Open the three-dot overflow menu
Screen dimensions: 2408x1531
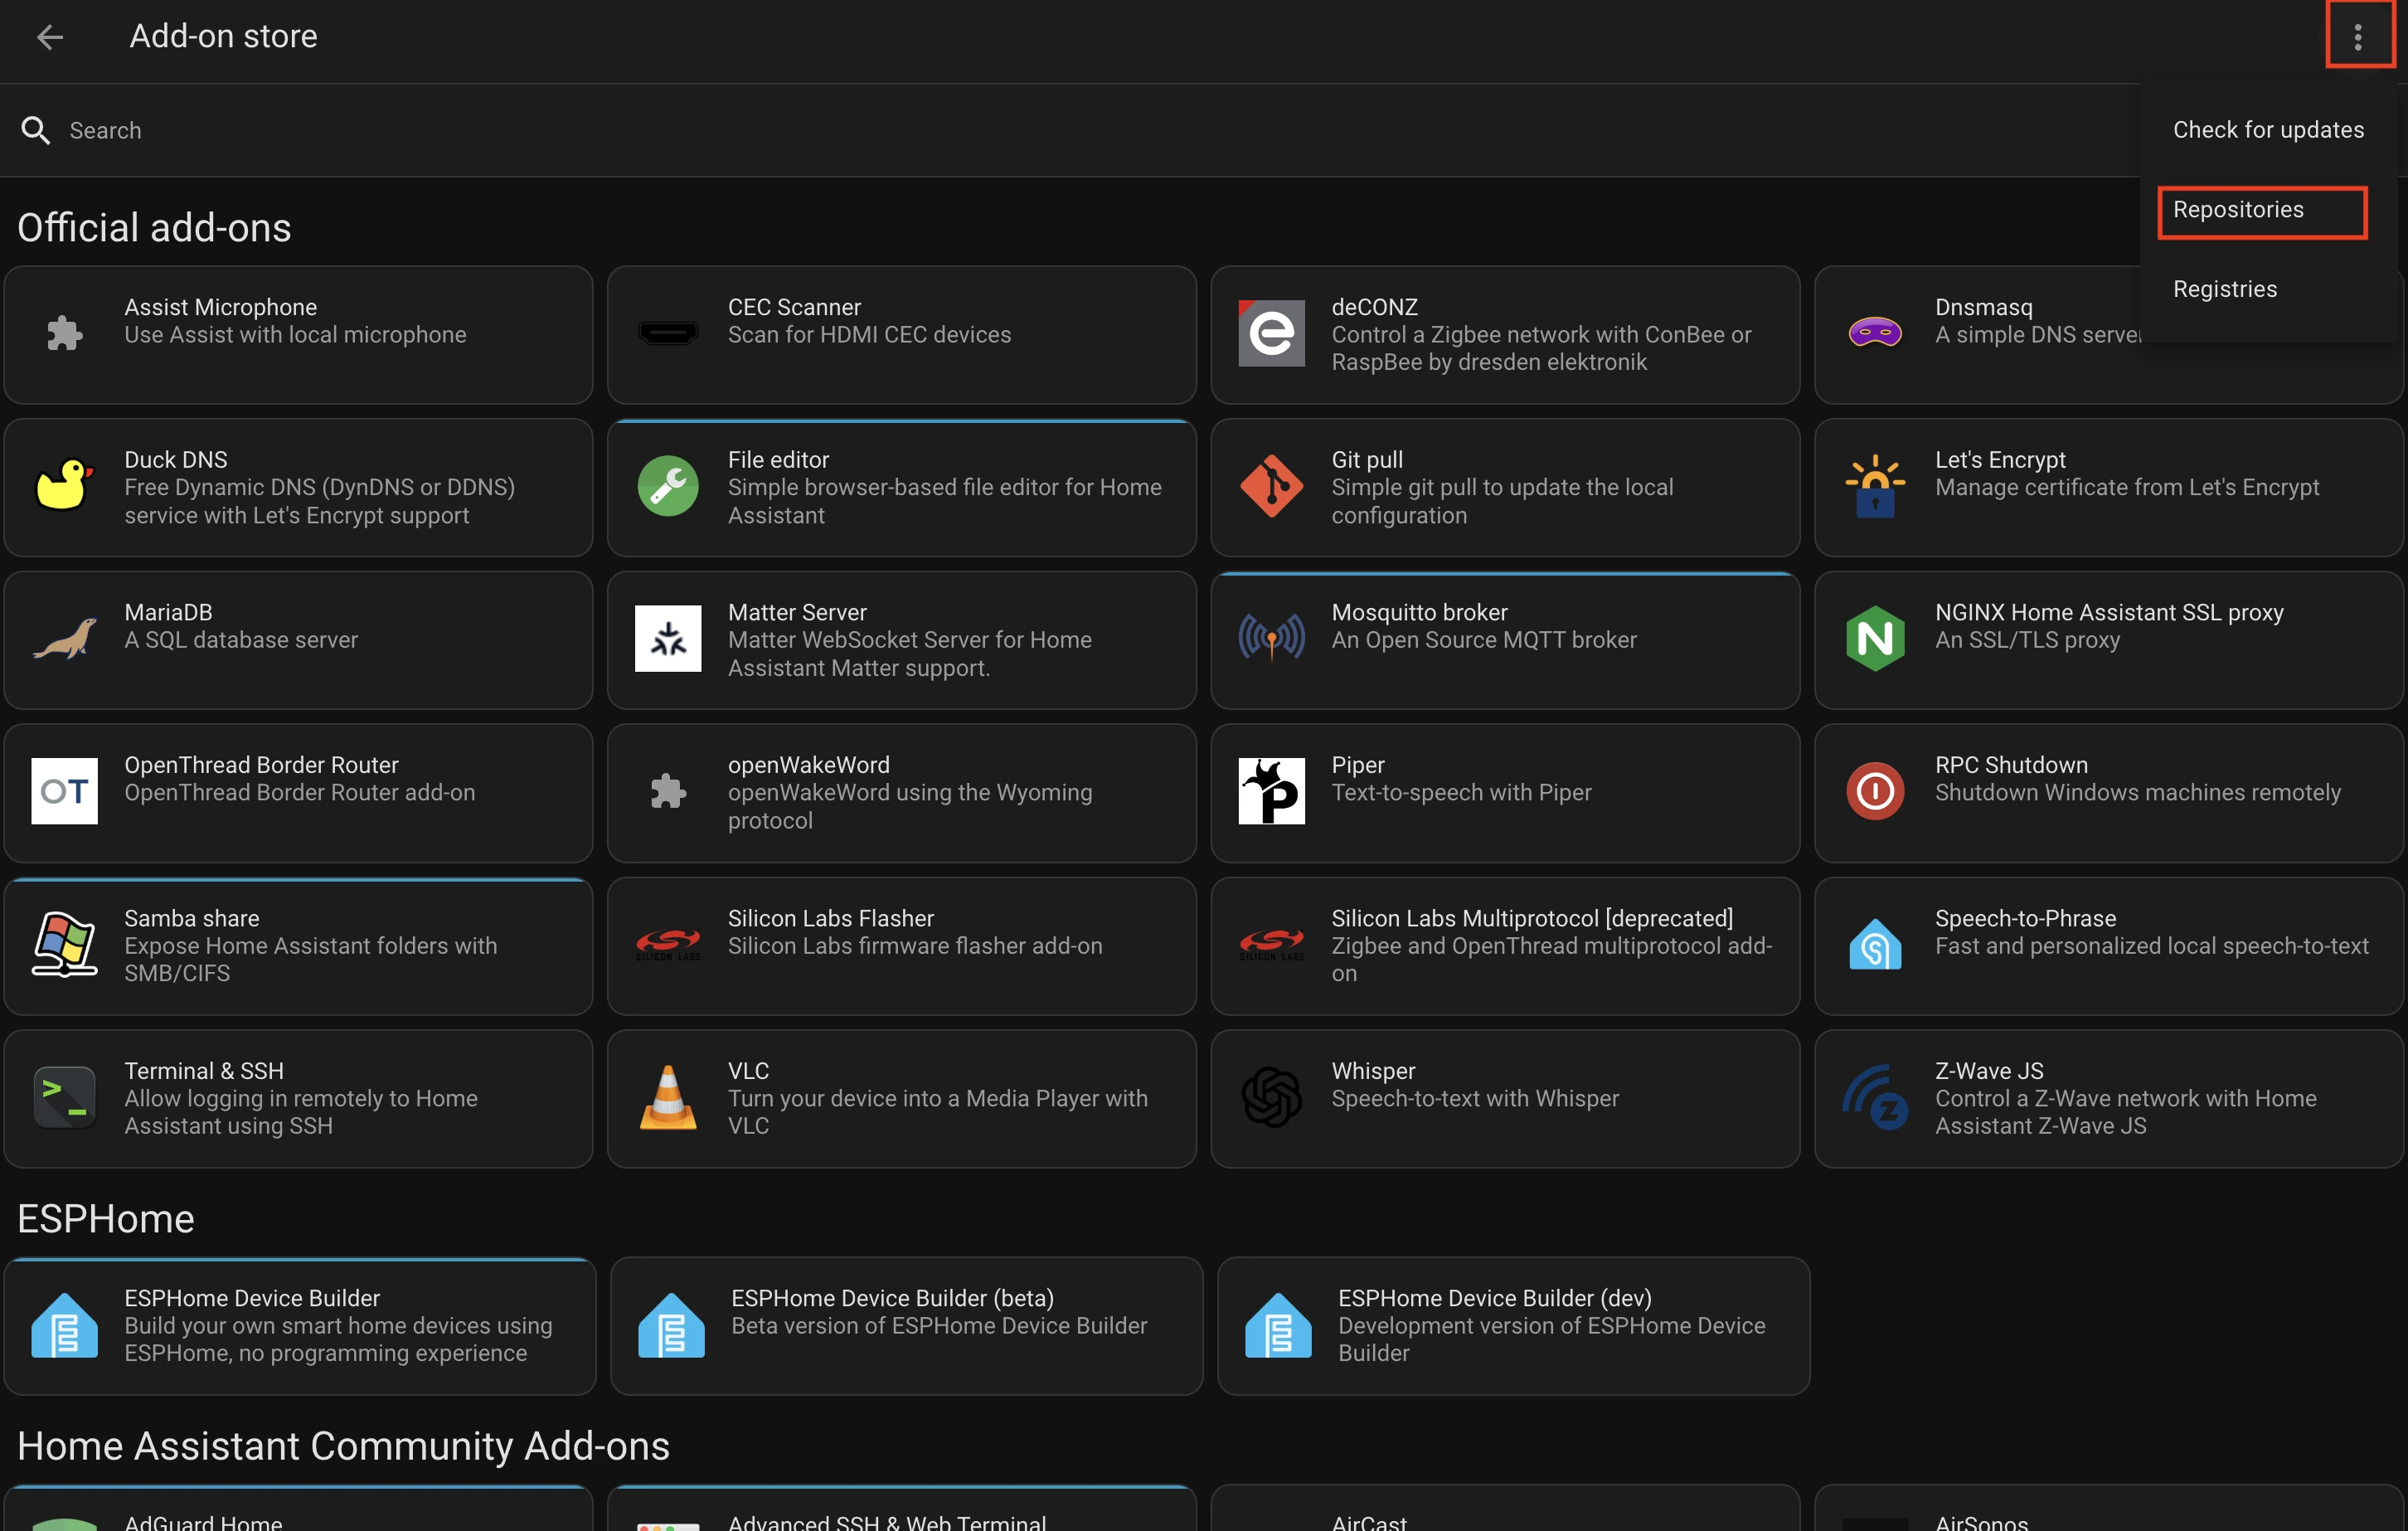coord(2357,37)
